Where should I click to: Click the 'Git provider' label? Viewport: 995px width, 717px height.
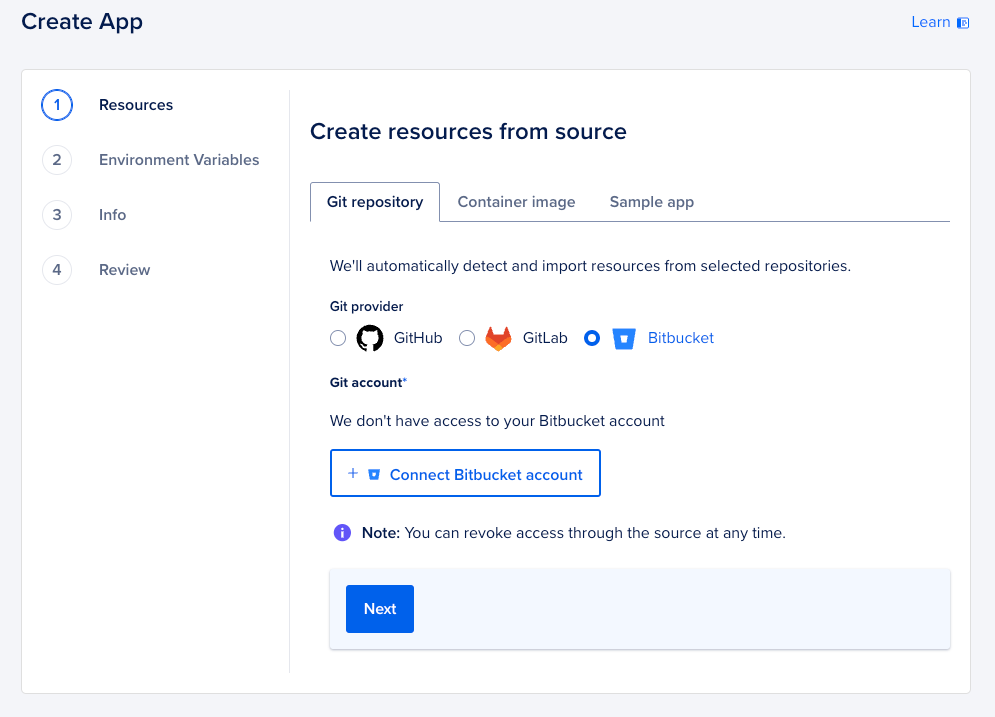366,306
